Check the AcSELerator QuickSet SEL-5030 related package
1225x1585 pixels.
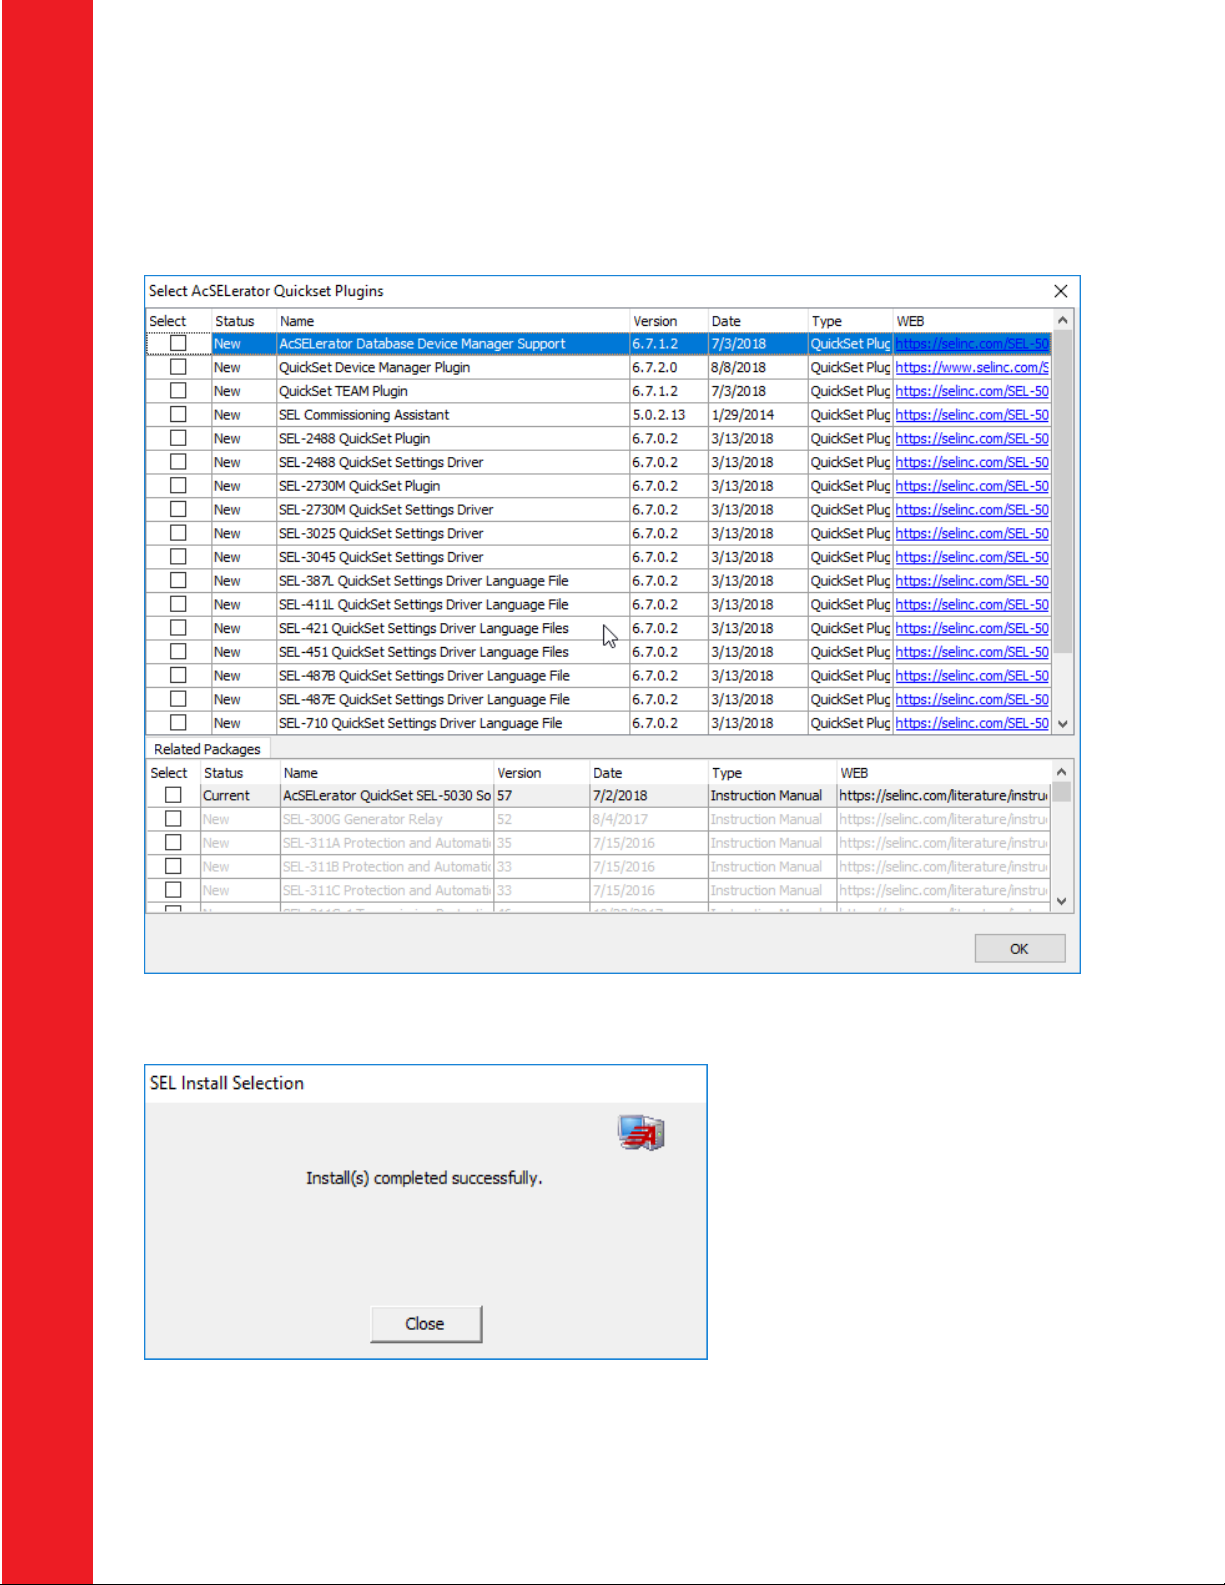173,795
